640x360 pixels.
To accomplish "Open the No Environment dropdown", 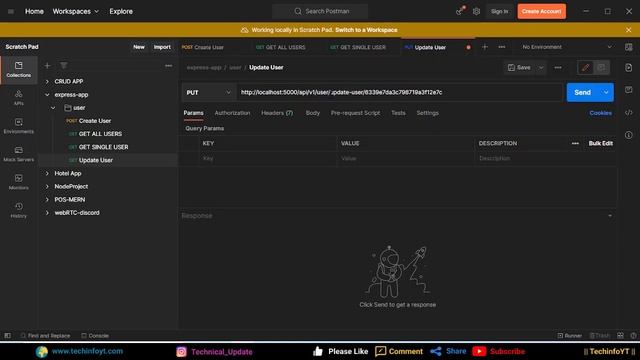I will 567,47.
